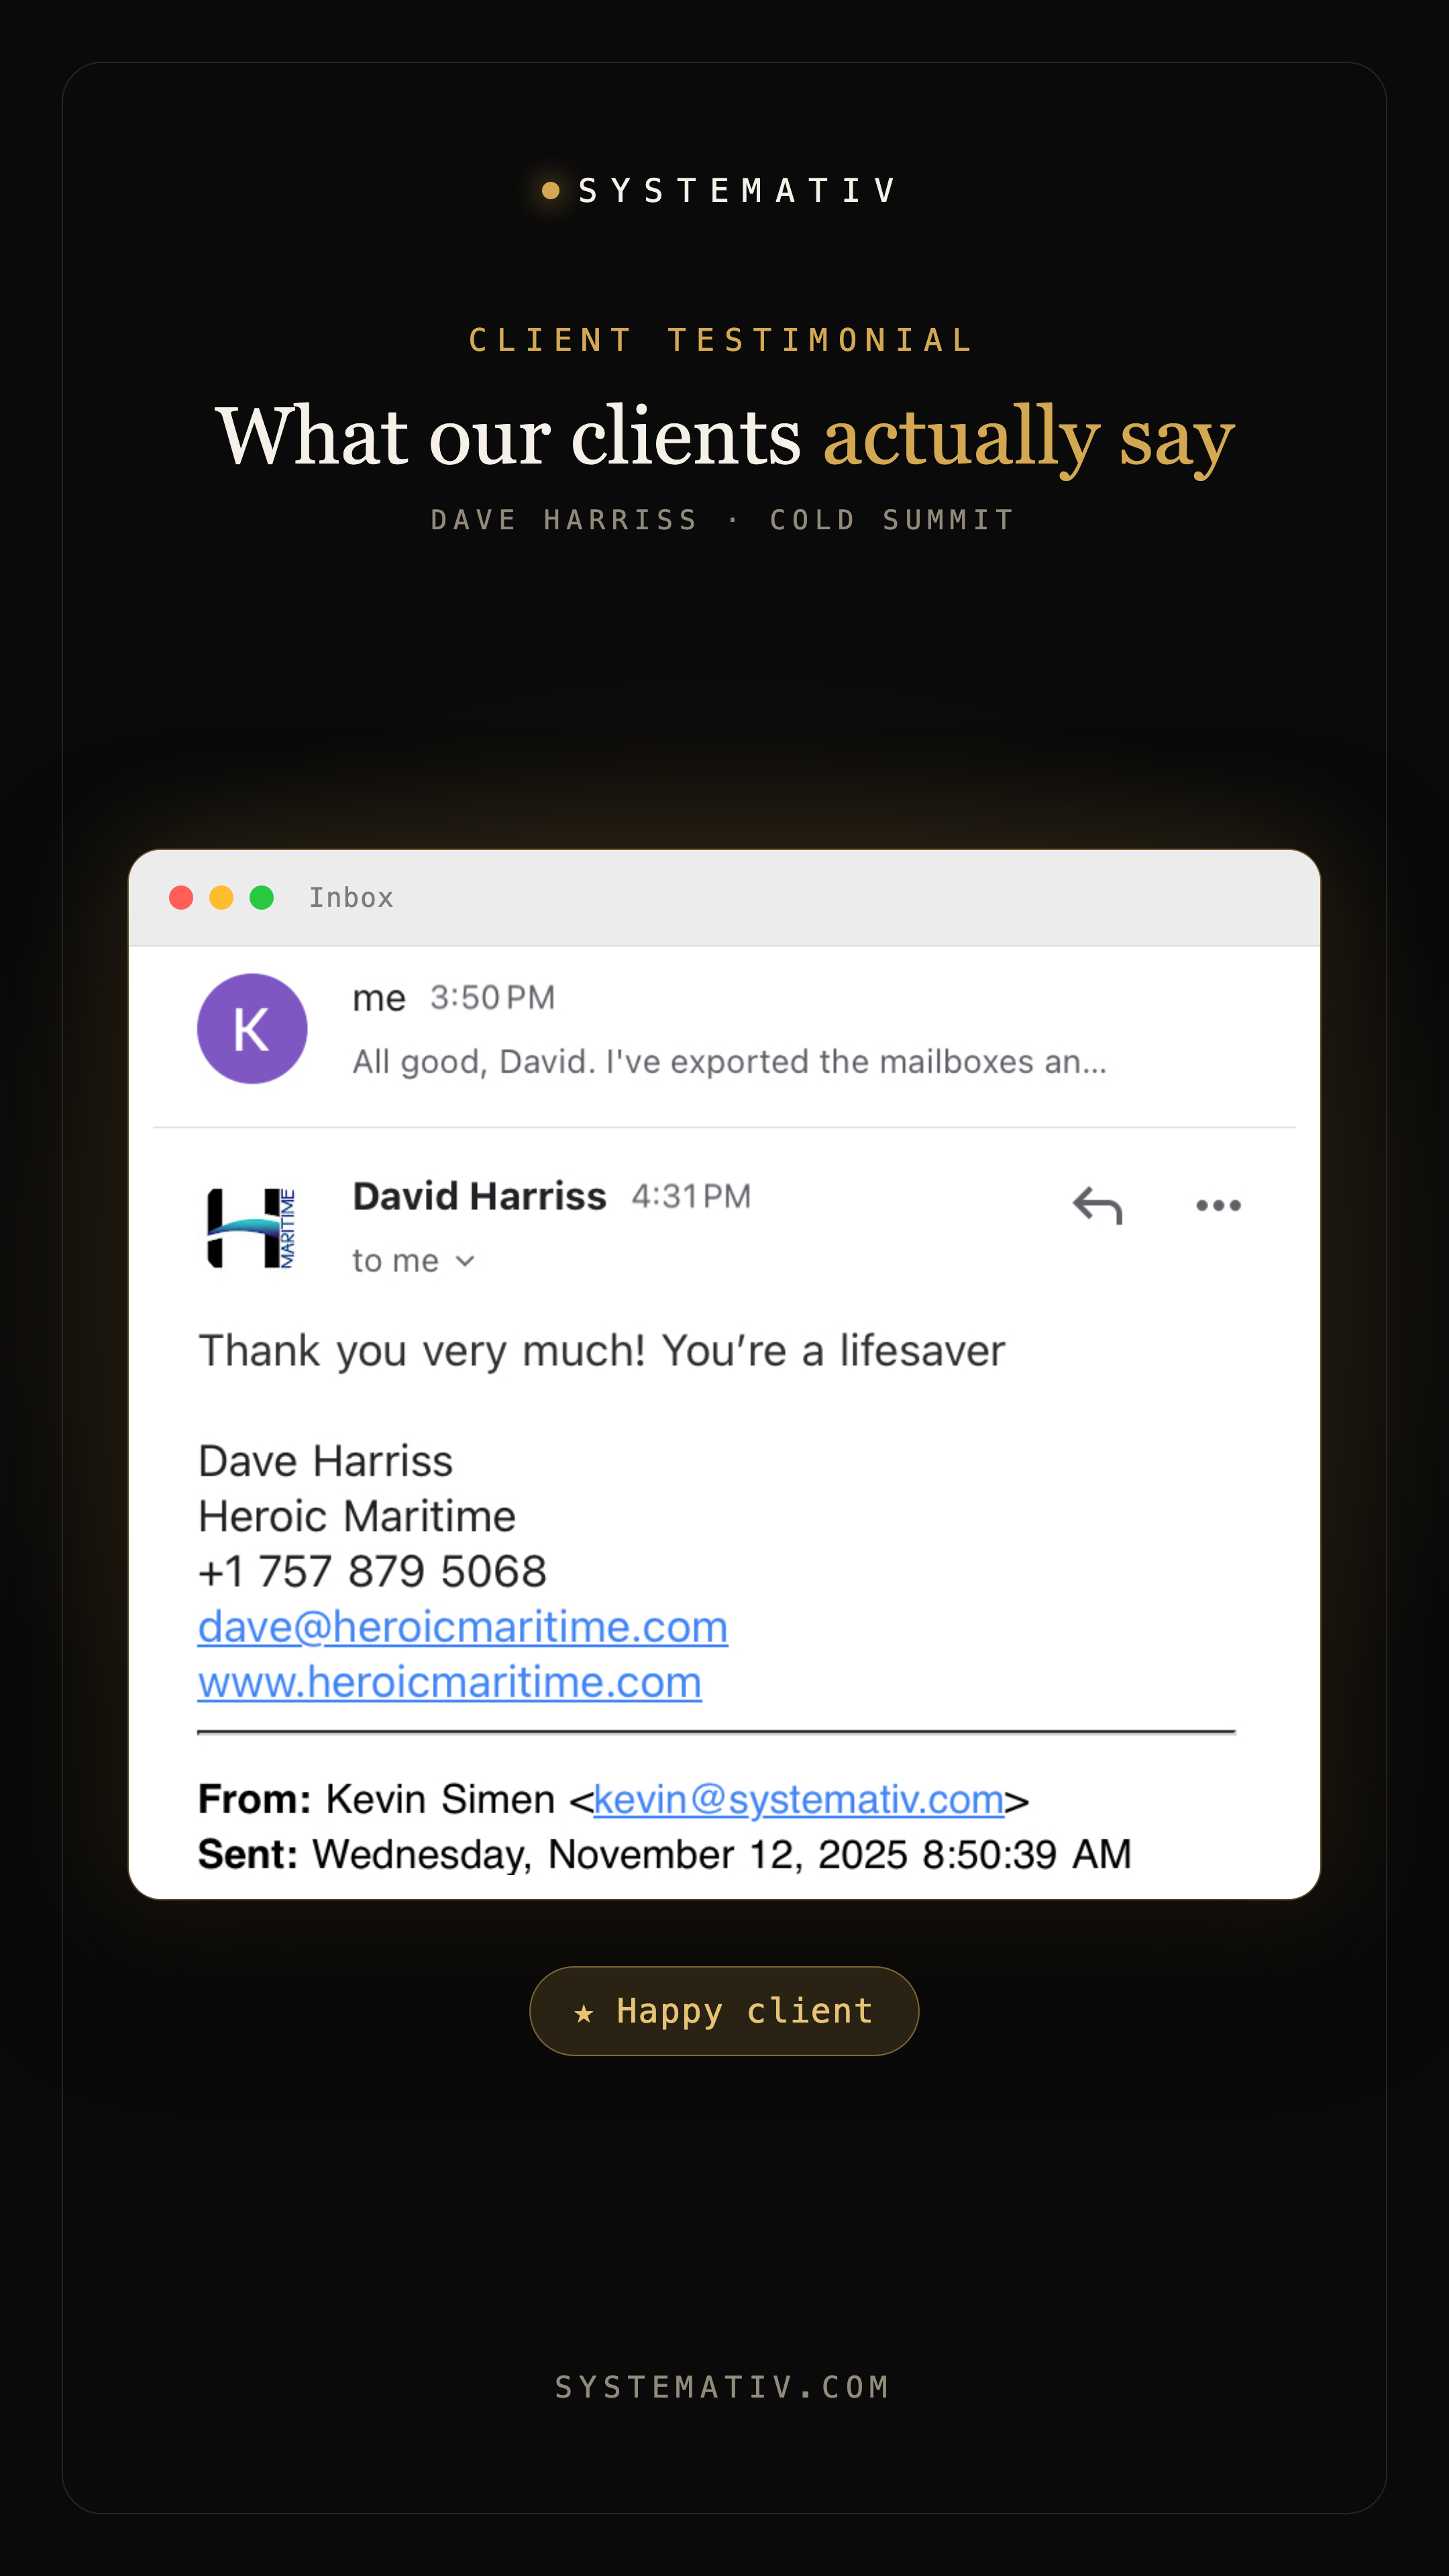Click the reply arrow icon
The width and height of the screenshot is (1449, 2576).
pyautogui.click(x=1097, y=1205)
